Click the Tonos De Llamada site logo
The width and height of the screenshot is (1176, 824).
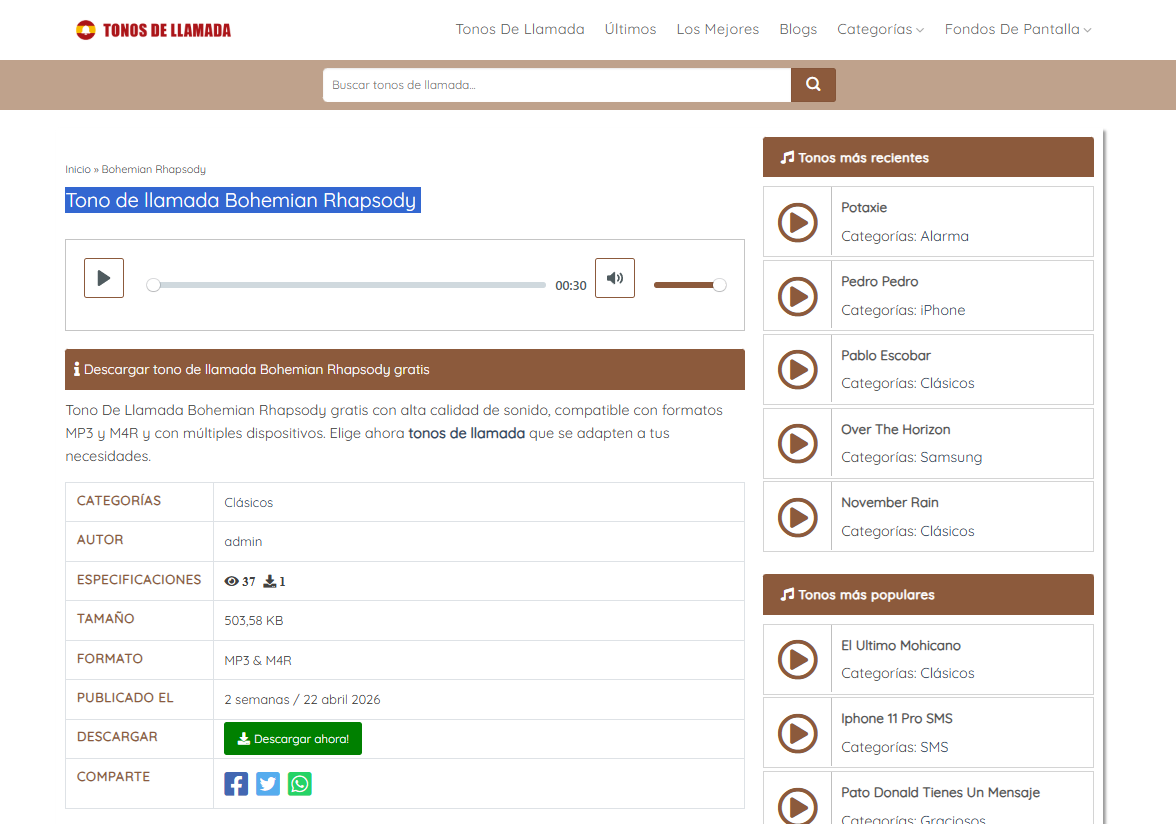click(153, 30)
